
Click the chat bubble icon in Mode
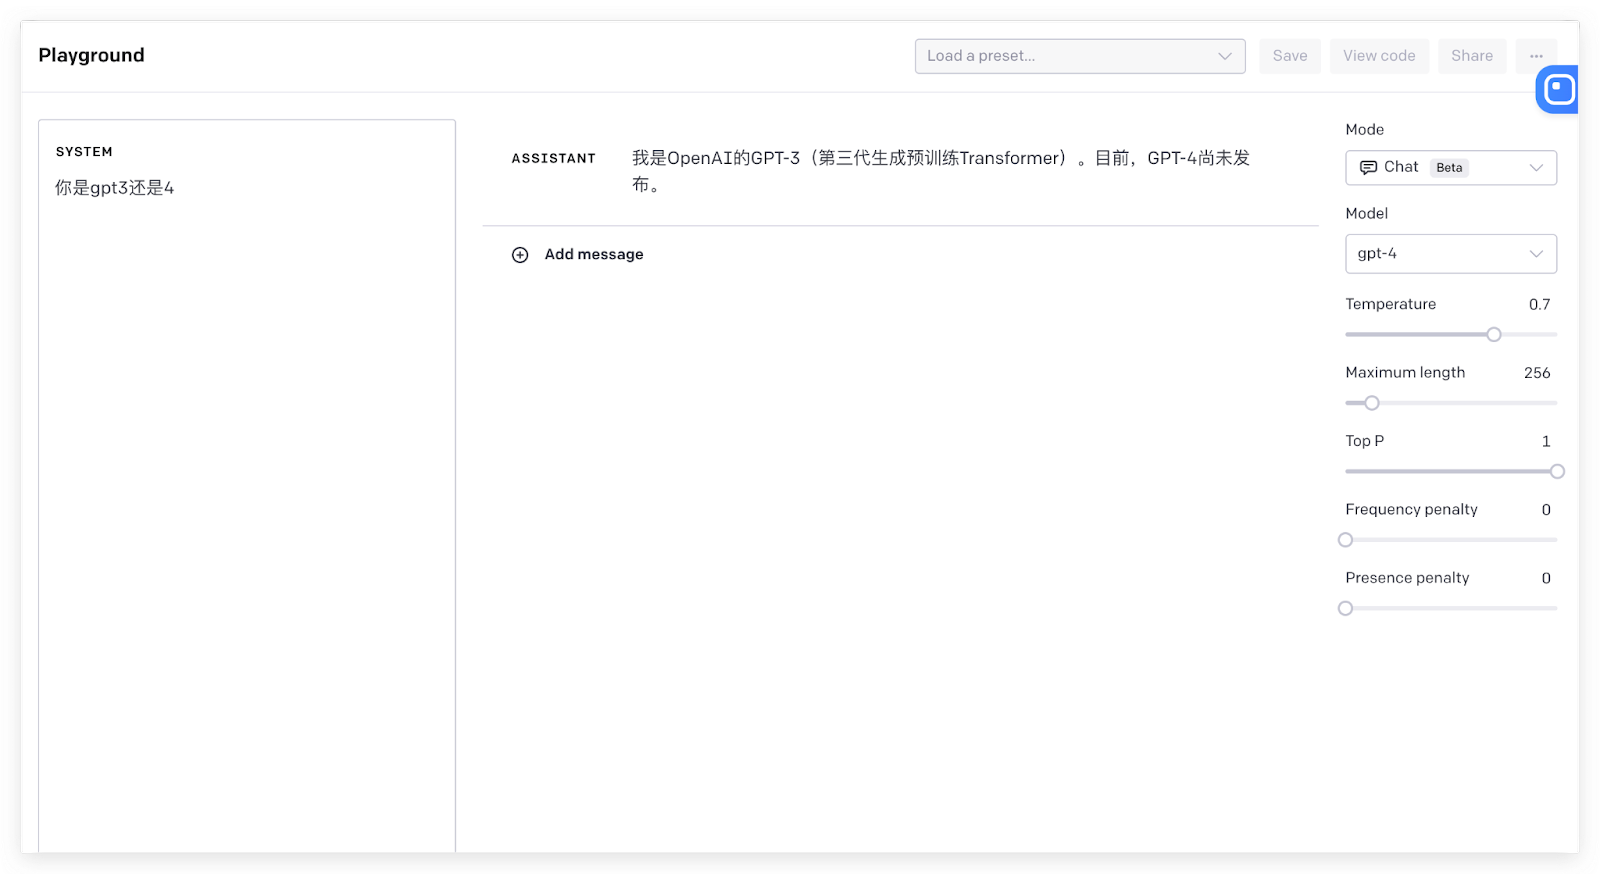click(1368, 167)
